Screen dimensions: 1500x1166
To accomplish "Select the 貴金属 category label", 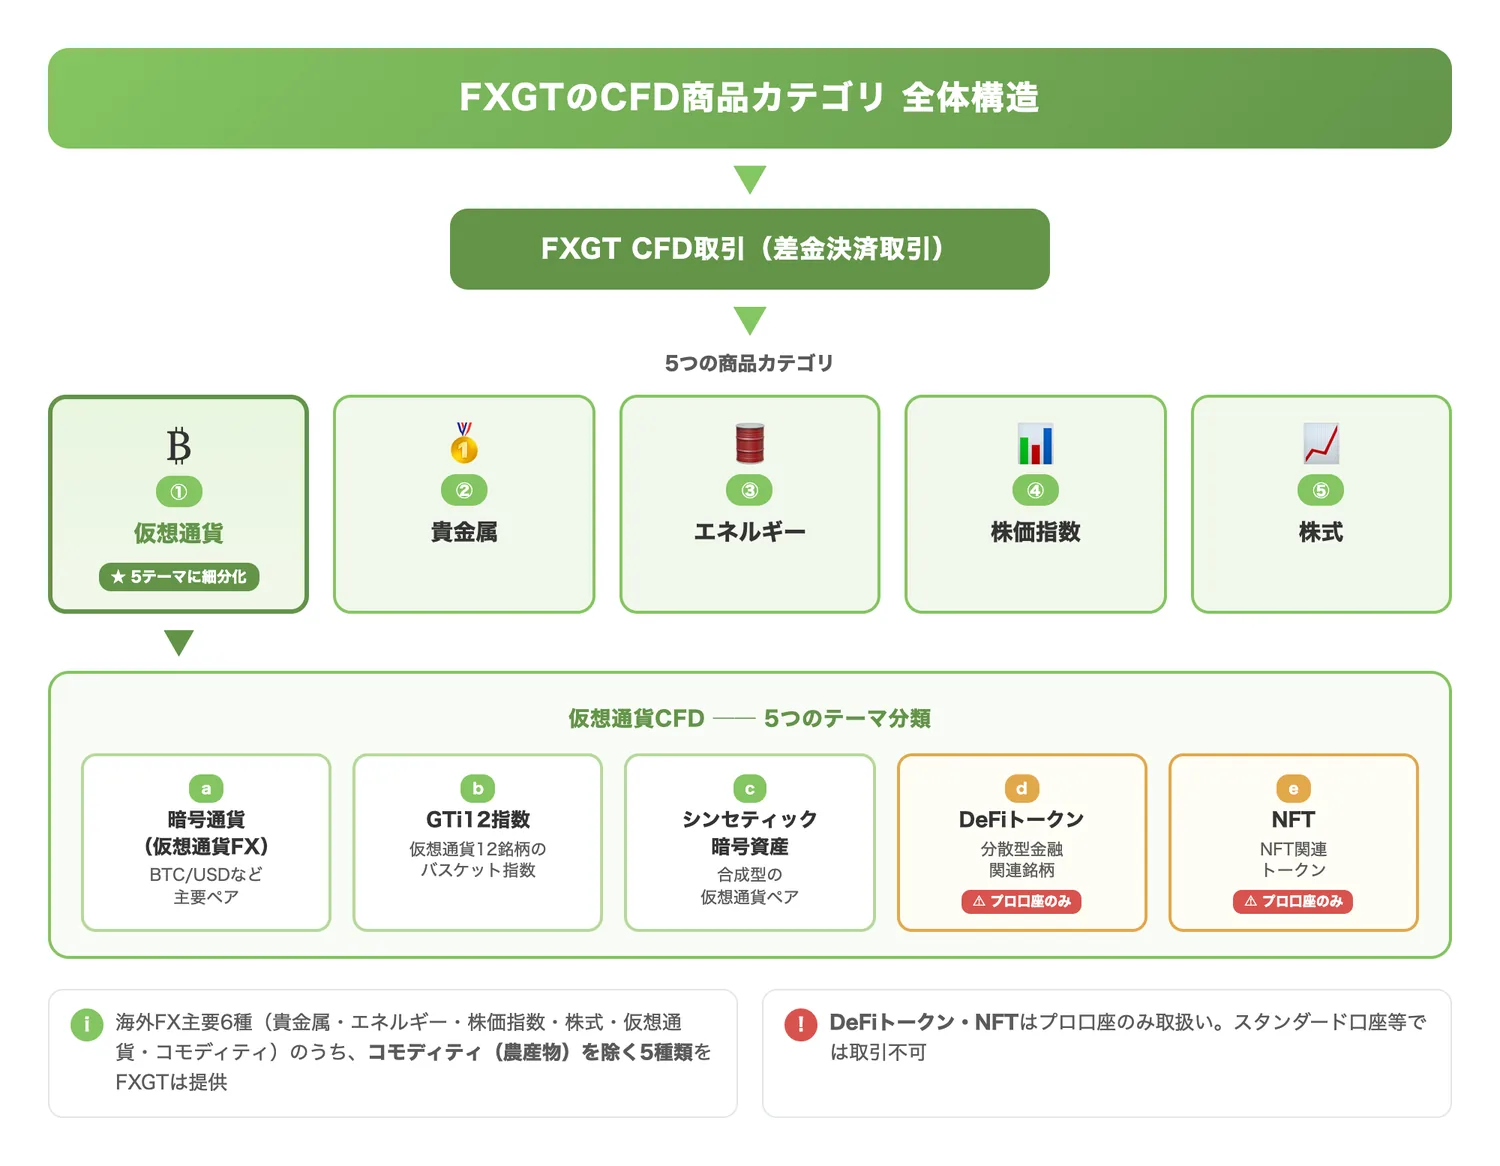I will pos(464,532).
